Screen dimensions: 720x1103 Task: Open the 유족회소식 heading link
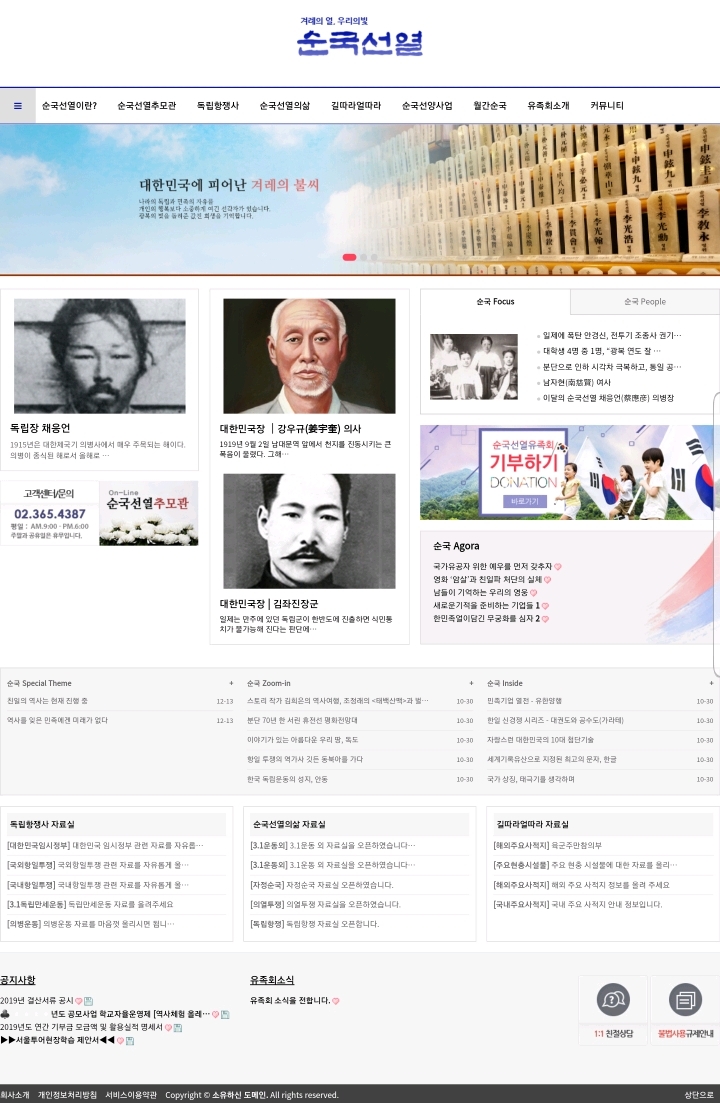point(272,980)
